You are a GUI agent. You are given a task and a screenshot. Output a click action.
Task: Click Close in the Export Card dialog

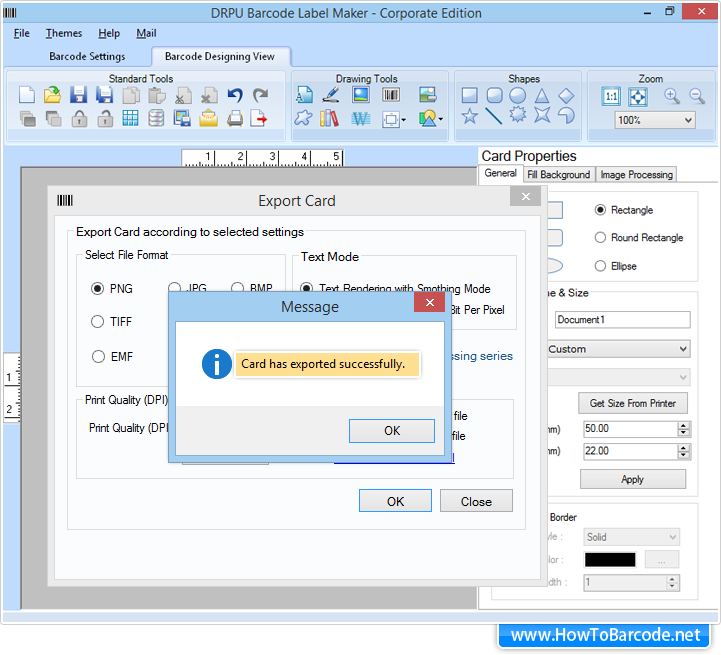(x=476, y=501)
